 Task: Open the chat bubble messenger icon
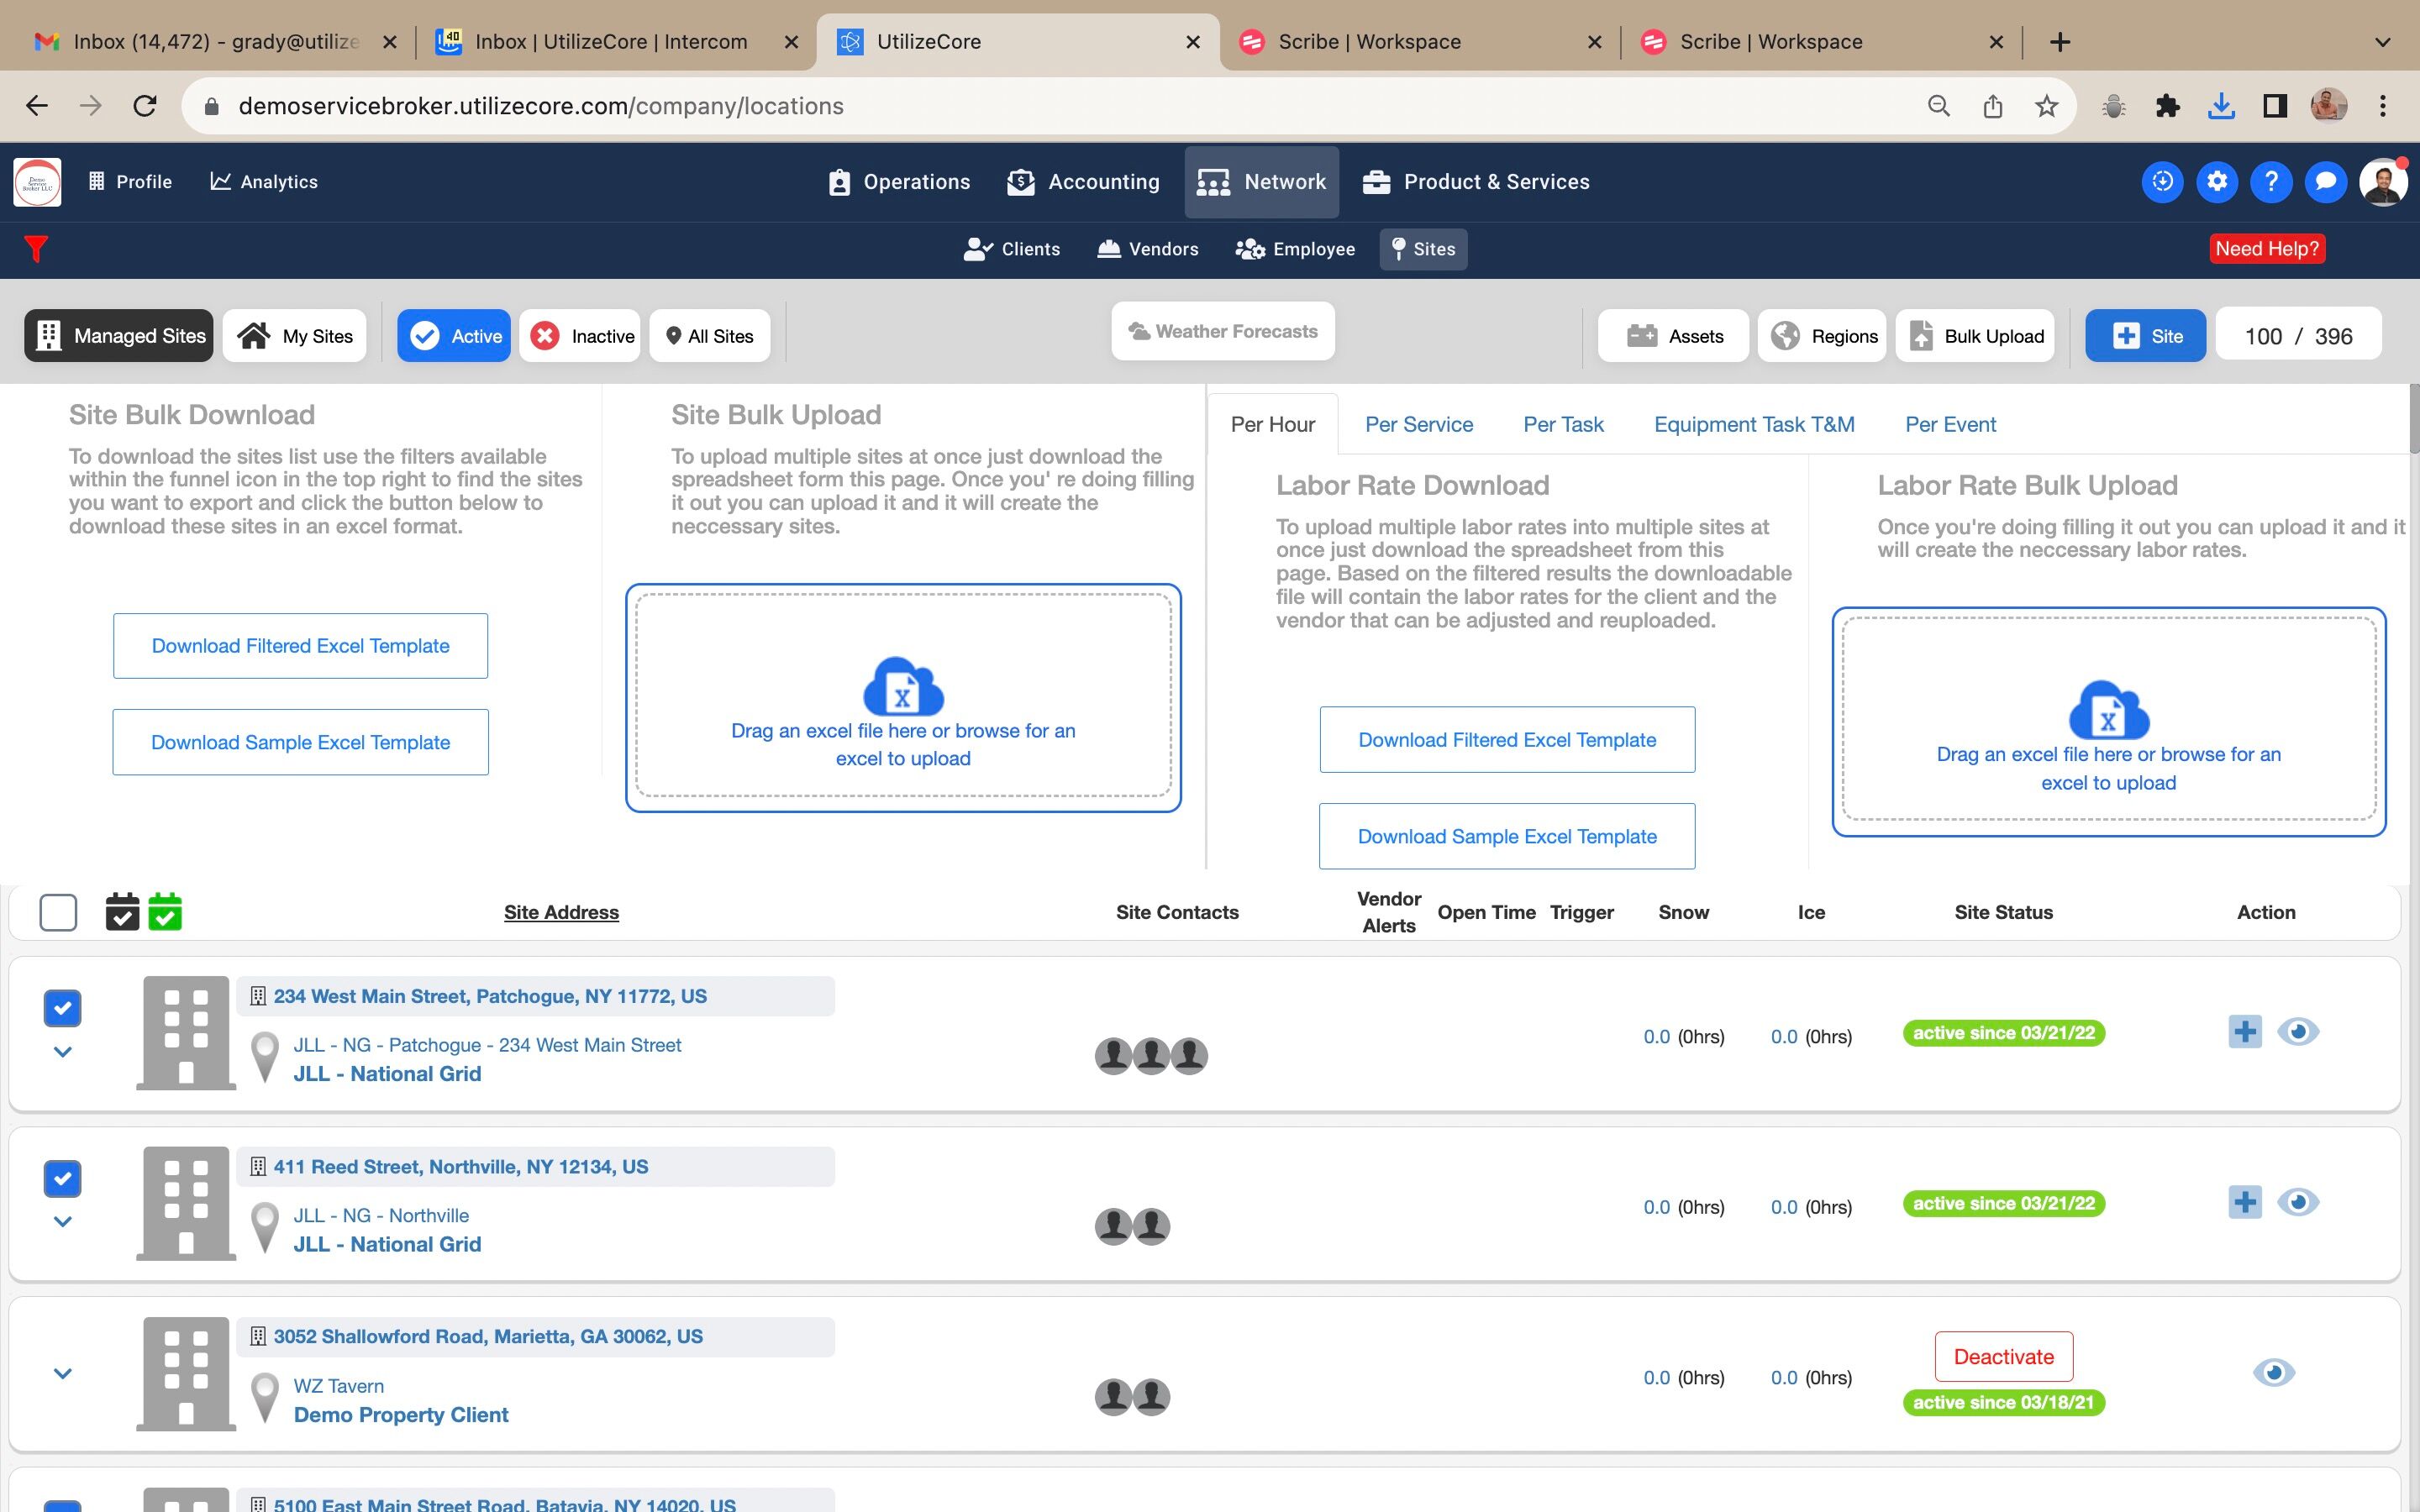coord(2325,182)
